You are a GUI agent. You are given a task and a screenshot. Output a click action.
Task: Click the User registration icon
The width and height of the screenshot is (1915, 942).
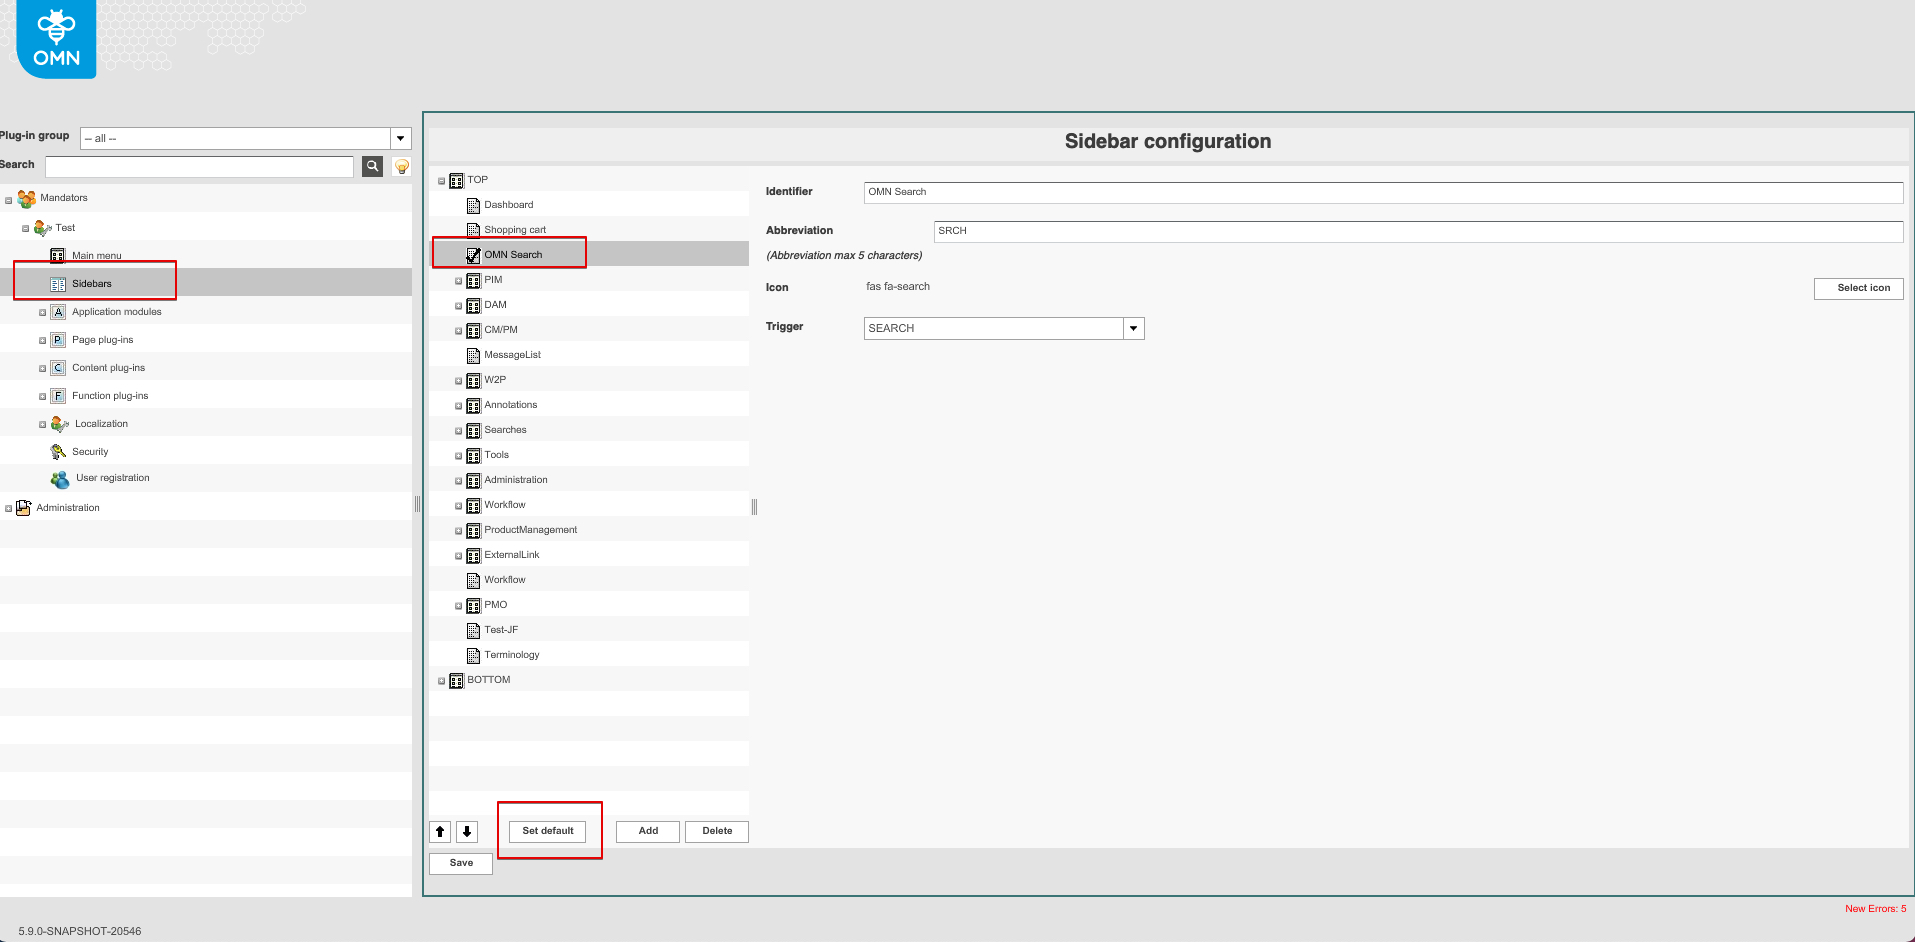(59, 478)
